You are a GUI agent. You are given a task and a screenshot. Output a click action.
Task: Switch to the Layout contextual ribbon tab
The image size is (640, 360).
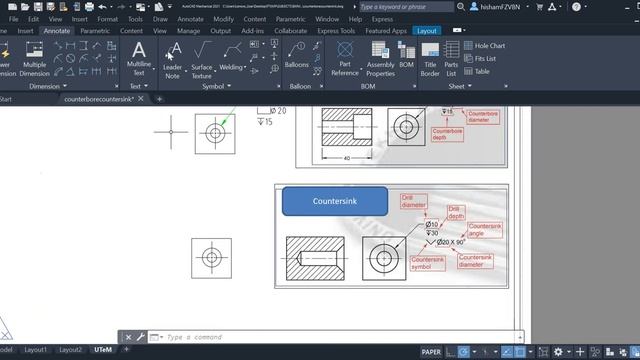click(x=427, y=31)
